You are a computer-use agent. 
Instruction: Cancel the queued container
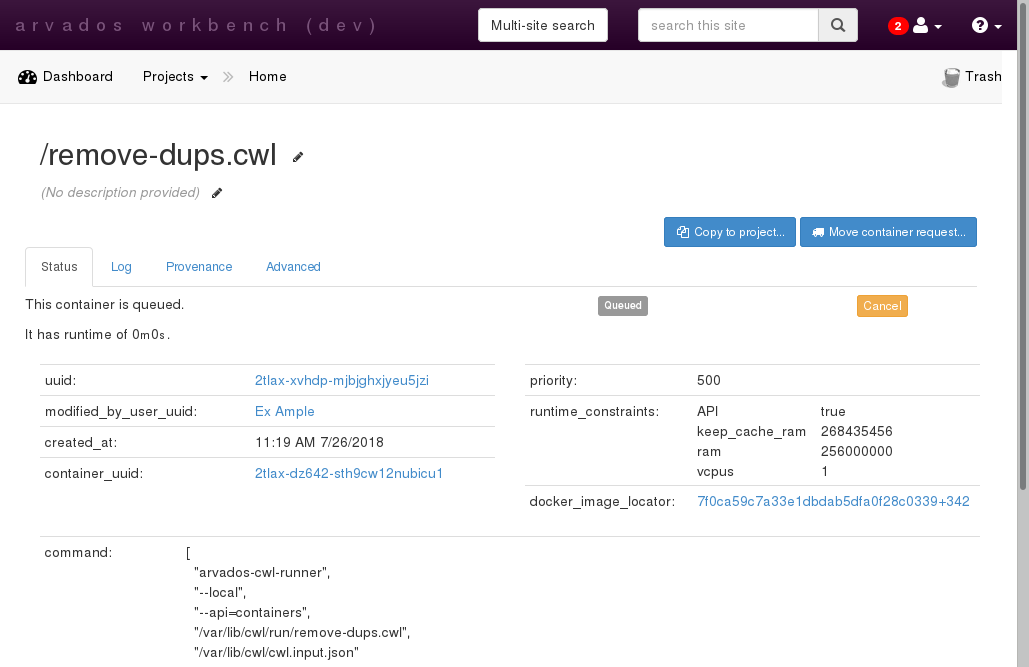click(x=882, y=306)
